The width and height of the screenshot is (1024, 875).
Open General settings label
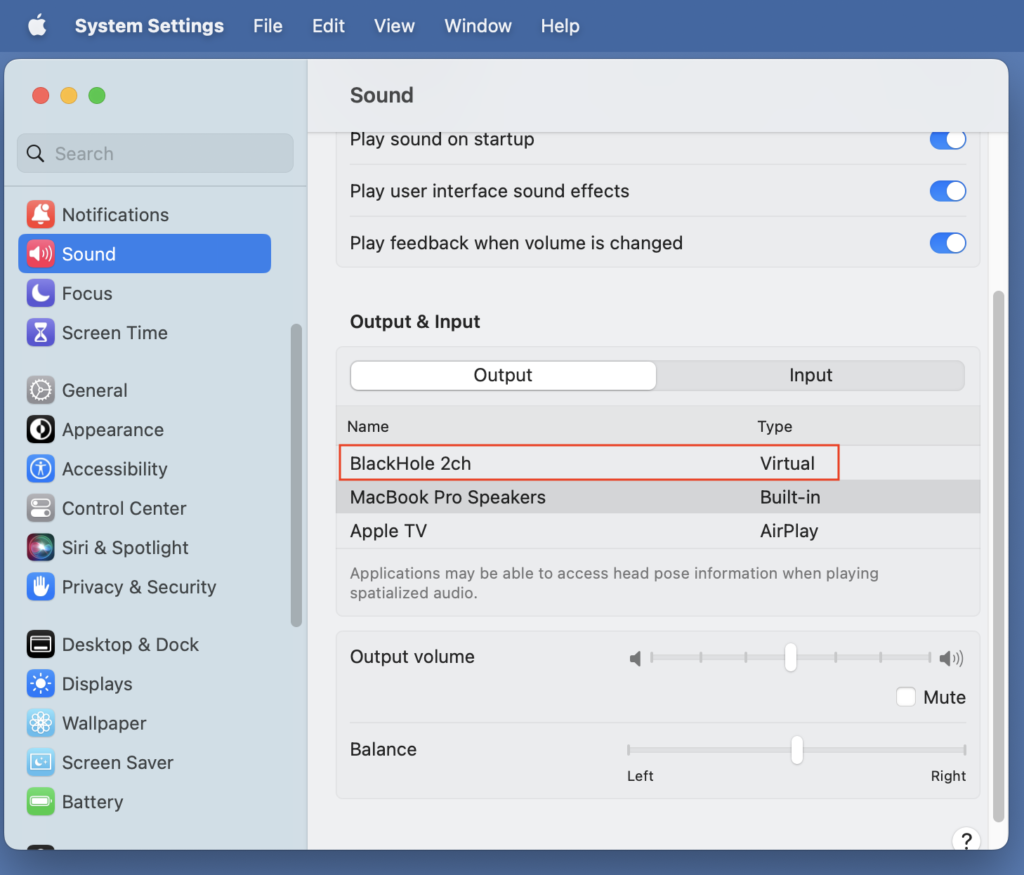coord(95,390)
